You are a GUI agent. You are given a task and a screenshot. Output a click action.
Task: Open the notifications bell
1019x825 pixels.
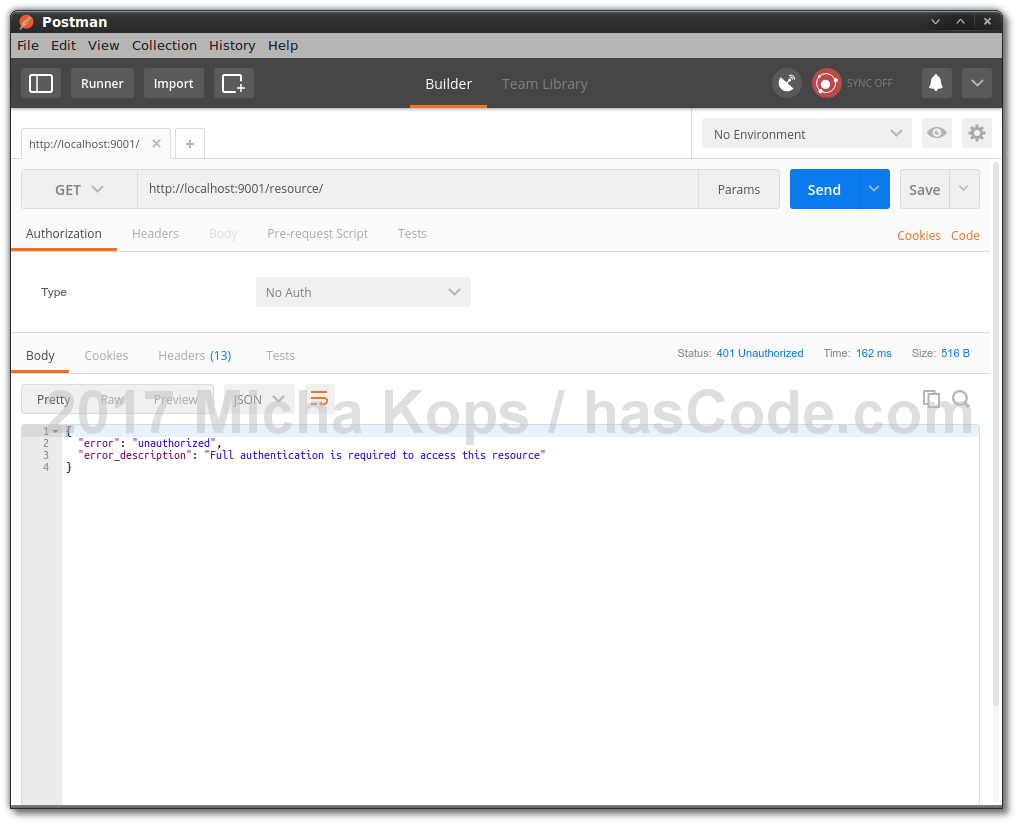[x=936, y=83]
